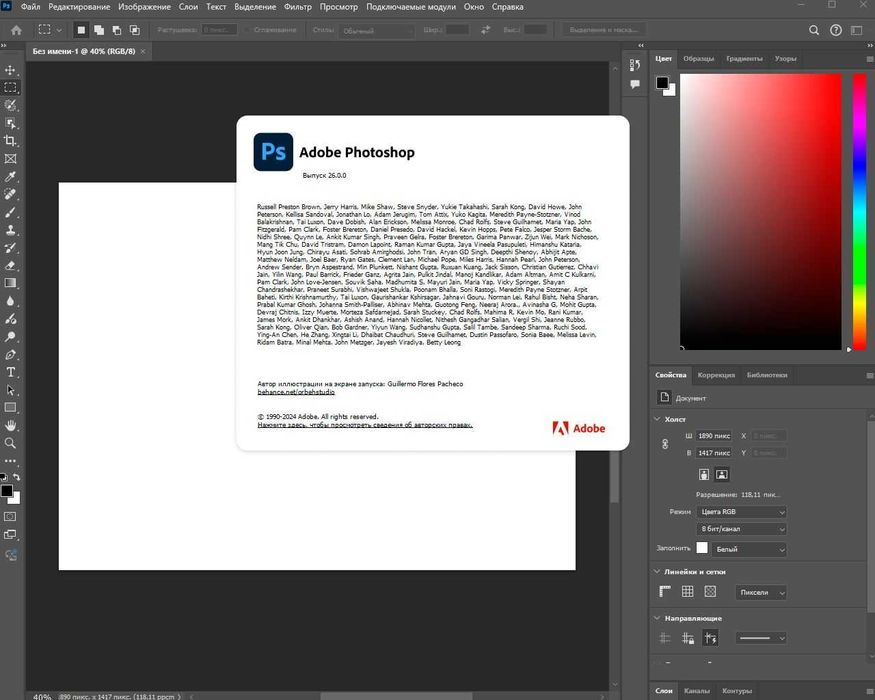Select the History Brush tool
This screenshot has width=875, height=700.
[x=10, y=248]
